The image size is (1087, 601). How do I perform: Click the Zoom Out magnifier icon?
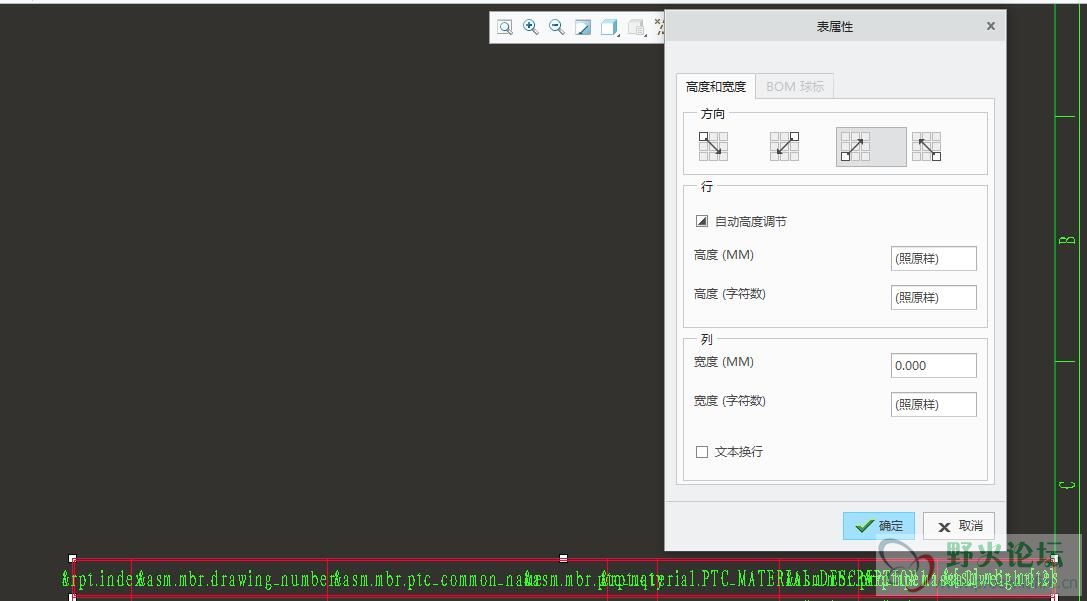557,27
